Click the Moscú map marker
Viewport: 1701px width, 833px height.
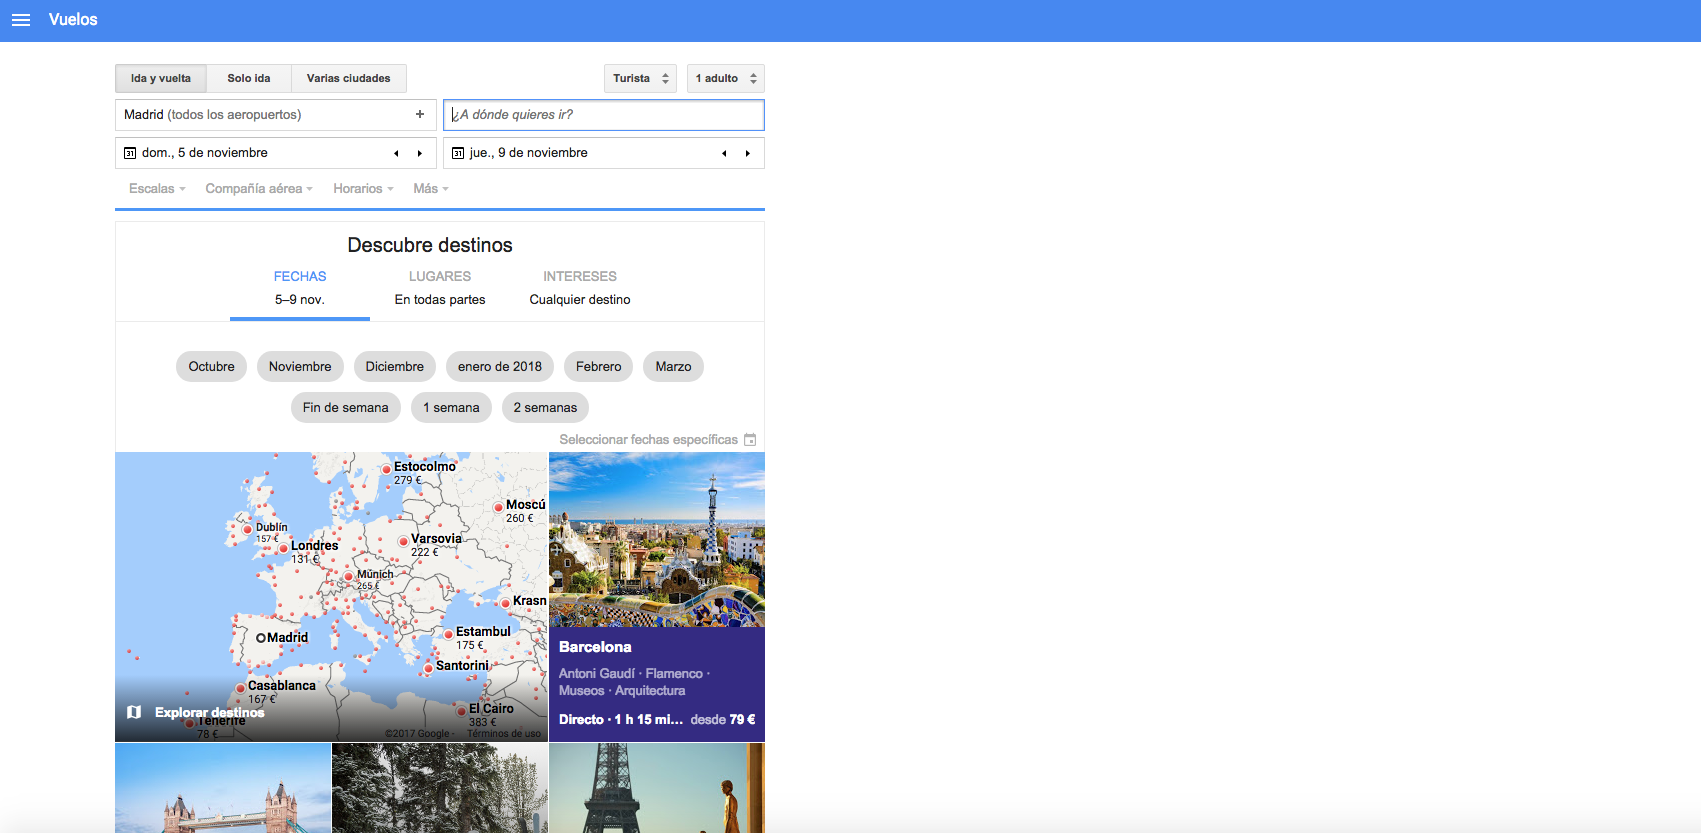pos(498,507)
